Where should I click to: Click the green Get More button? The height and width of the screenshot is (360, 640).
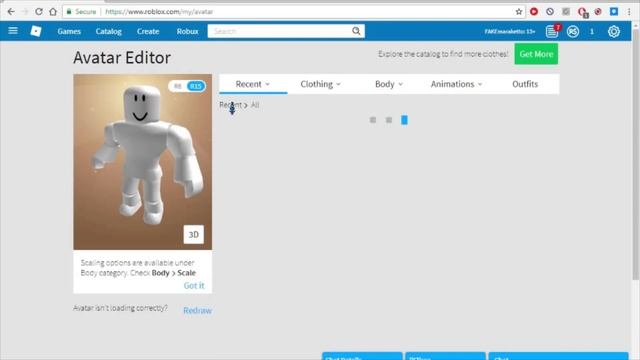pyautogui.click(x=536, y=54)
